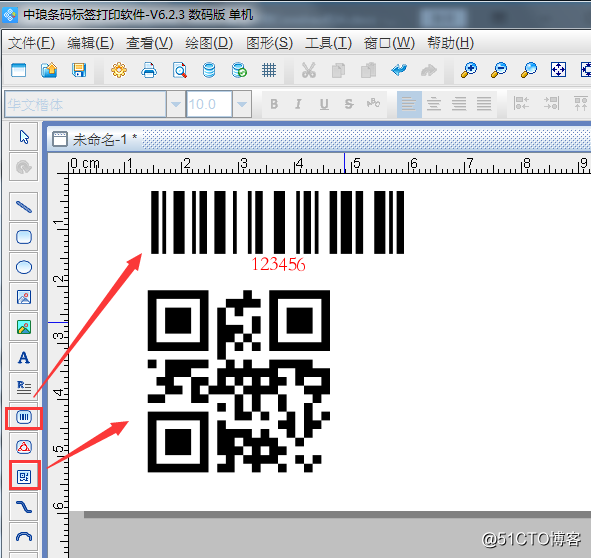
Task: Click the character spacing icon
Action: 374,103
